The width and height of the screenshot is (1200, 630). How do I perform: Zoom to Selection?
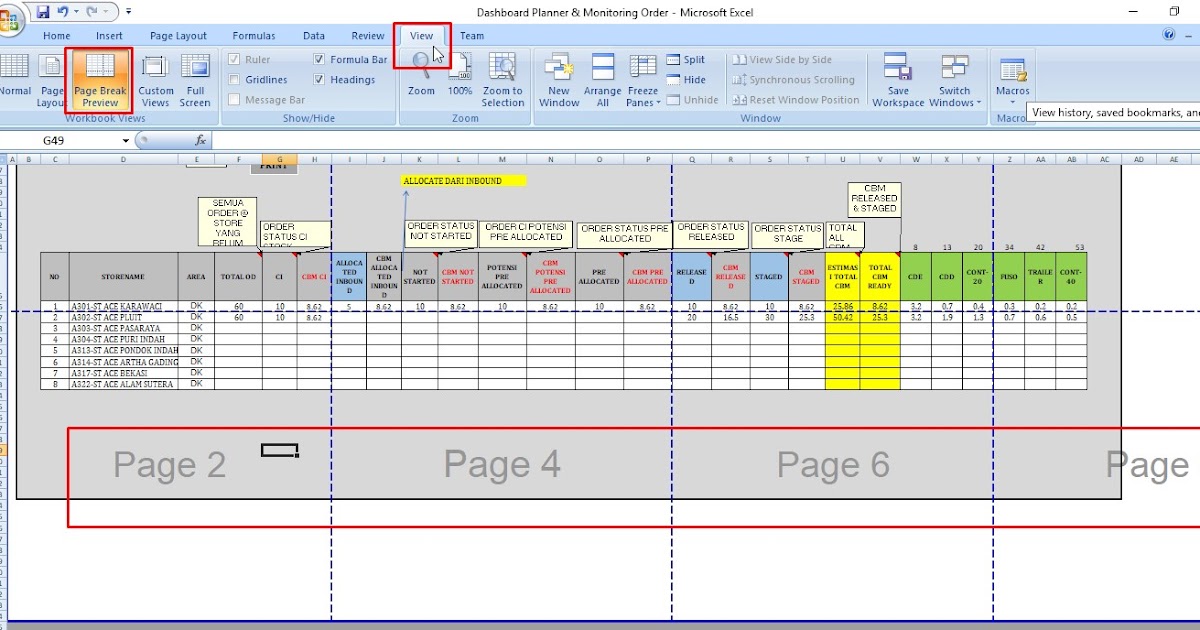point(502,80)
